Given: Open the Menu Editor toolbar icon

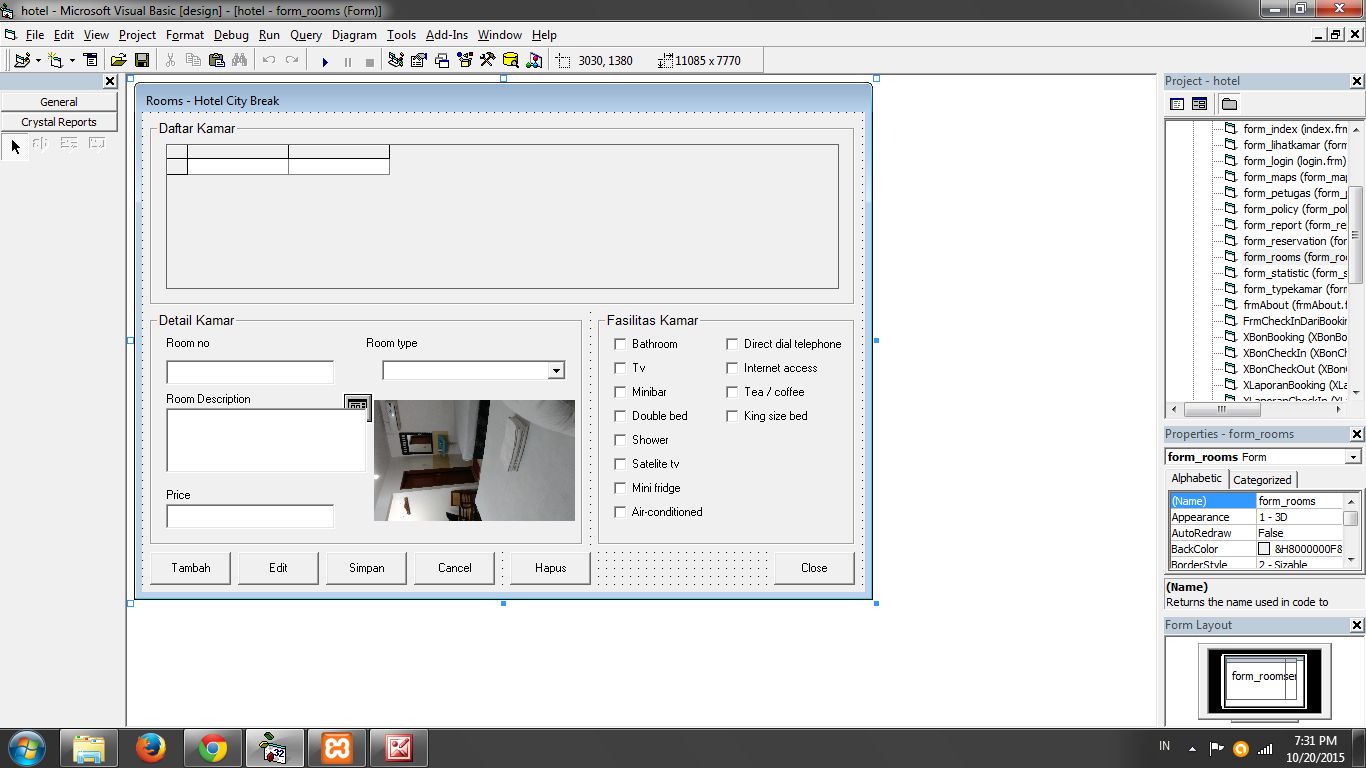Looking at the screenshot, I should (x=91, y=61).
